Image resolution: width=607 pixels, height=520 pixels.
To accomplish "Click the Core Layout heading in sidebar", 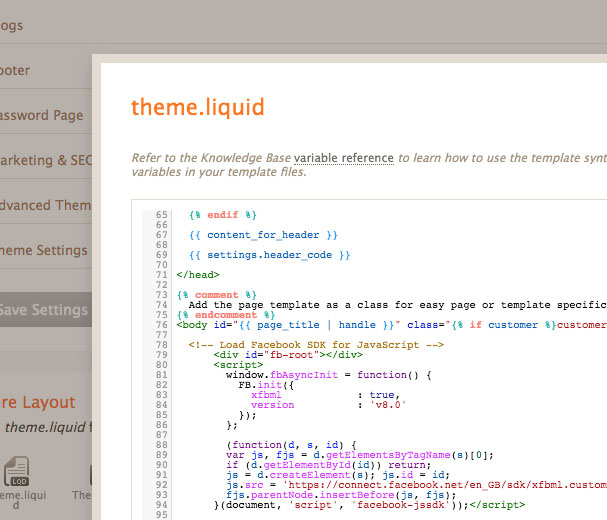I will [38, 403].
